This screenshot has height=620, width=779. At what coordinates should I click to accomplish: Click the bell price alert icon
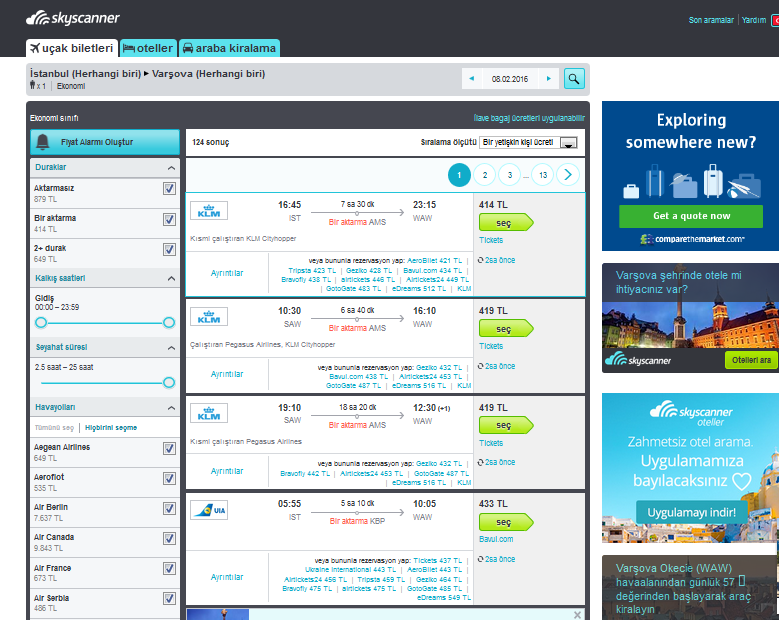(43, 142)
